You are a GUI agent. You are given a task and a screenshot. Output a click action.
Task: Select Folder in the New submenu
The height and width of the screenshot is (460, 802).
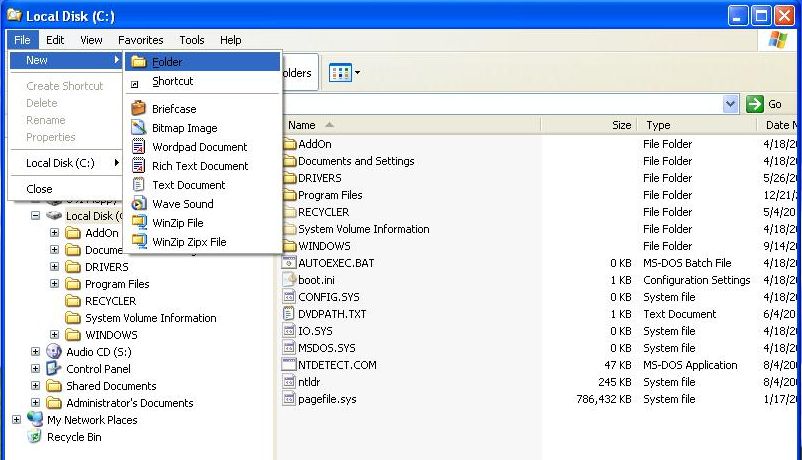166,62
